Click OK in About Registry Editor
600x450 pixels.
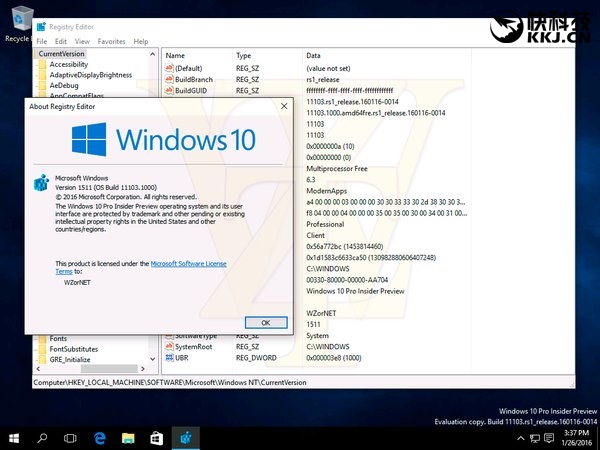pyautogui.click(x=266, y=323)
